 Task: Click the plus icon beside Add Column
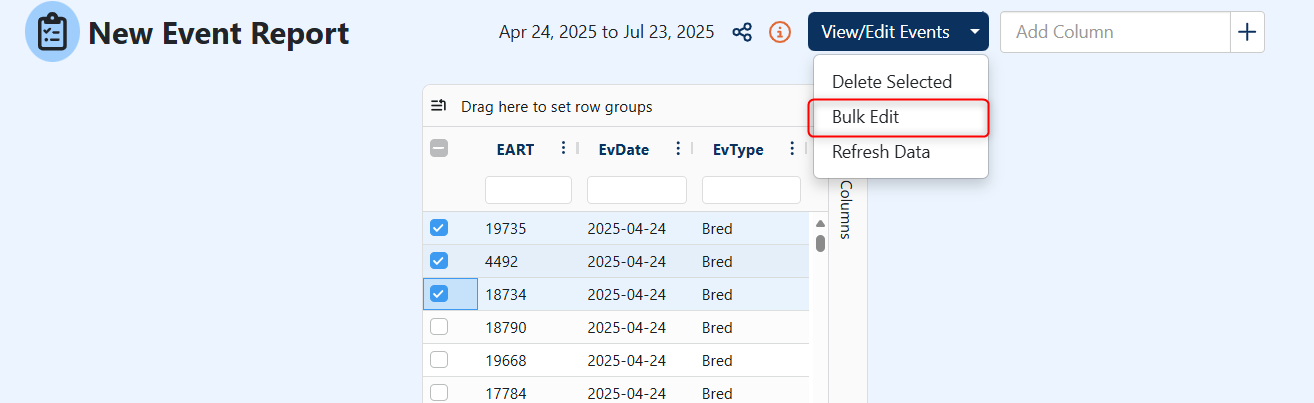[1247, 32]
